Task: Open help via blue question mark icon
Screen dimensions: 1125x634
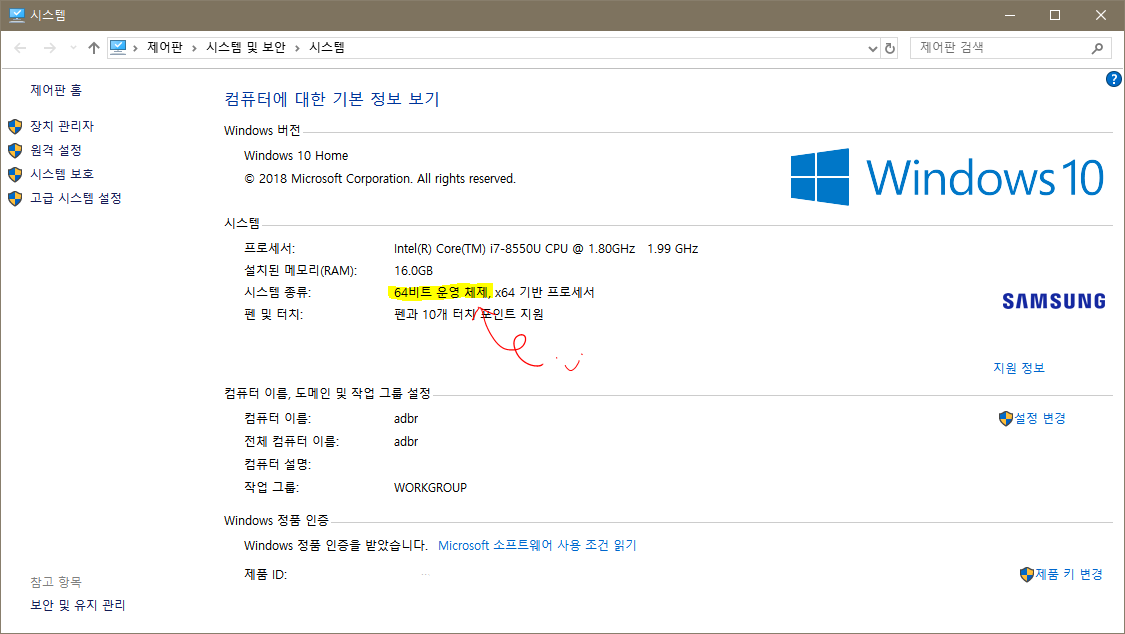Action: (x=1114, y=79)
